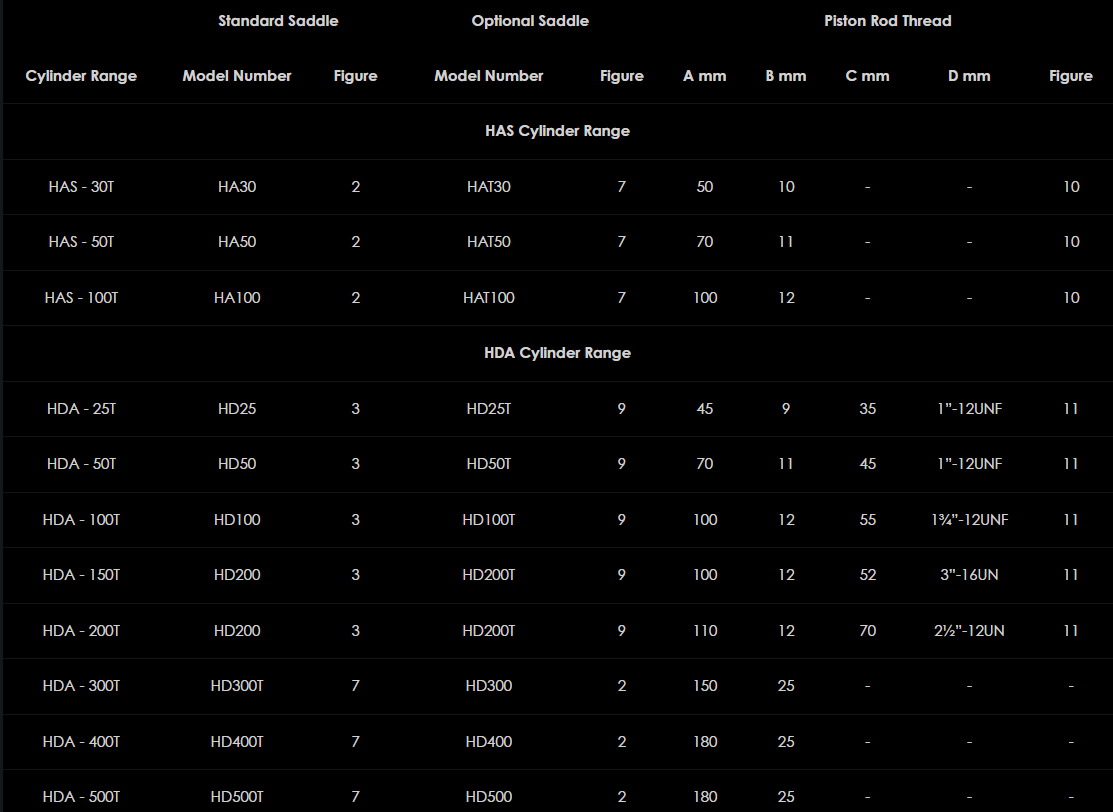Select the HDA Cylinder Range section heading
This screenshot has height=812, width=1113.
(x=557, y=353)
